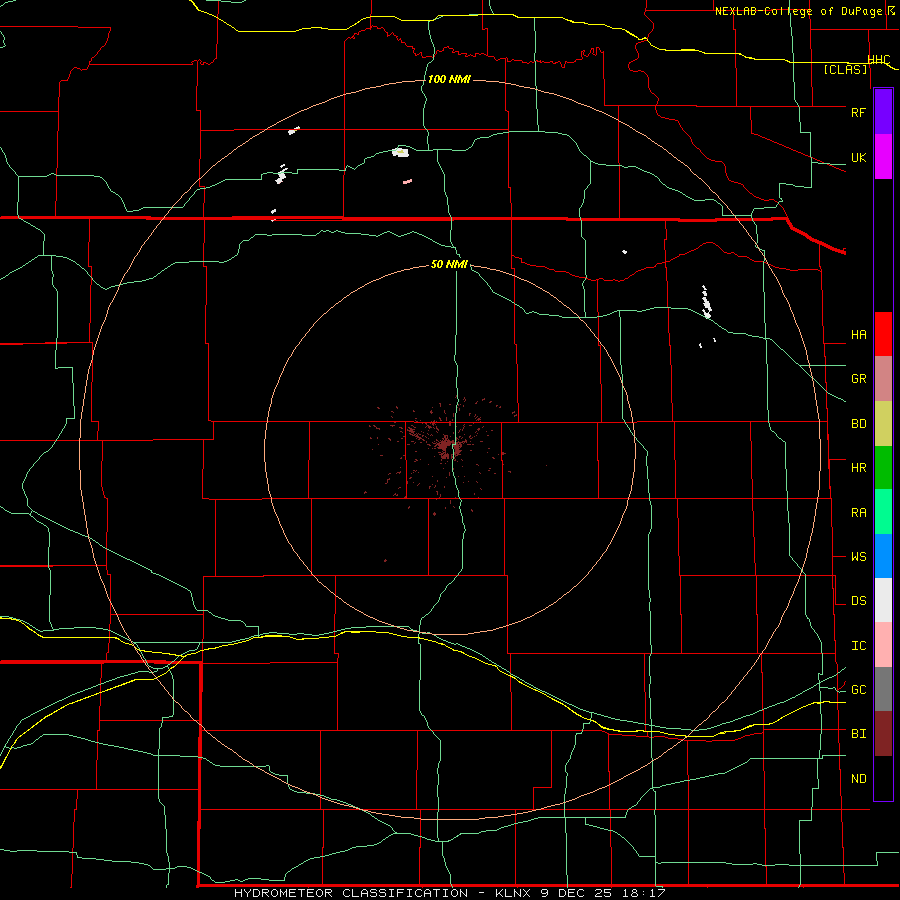Click the "ND" legend label
The height and width of the screenshot is (900, 900).
(x=858, y=779)
